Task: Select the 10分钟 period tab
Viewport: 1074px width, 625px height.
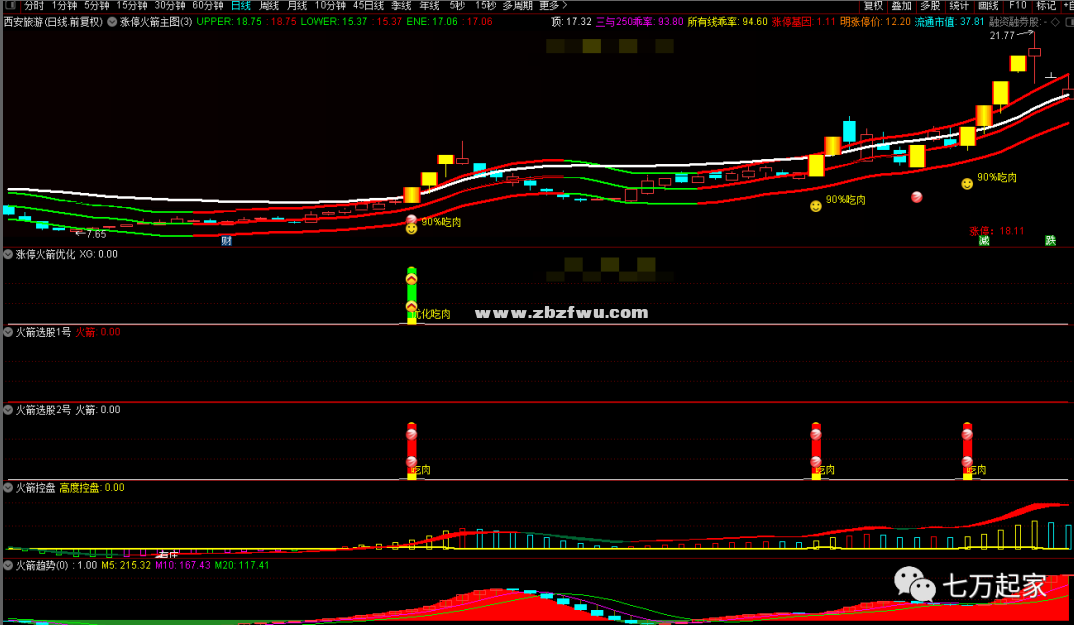Action: [330, 5]
